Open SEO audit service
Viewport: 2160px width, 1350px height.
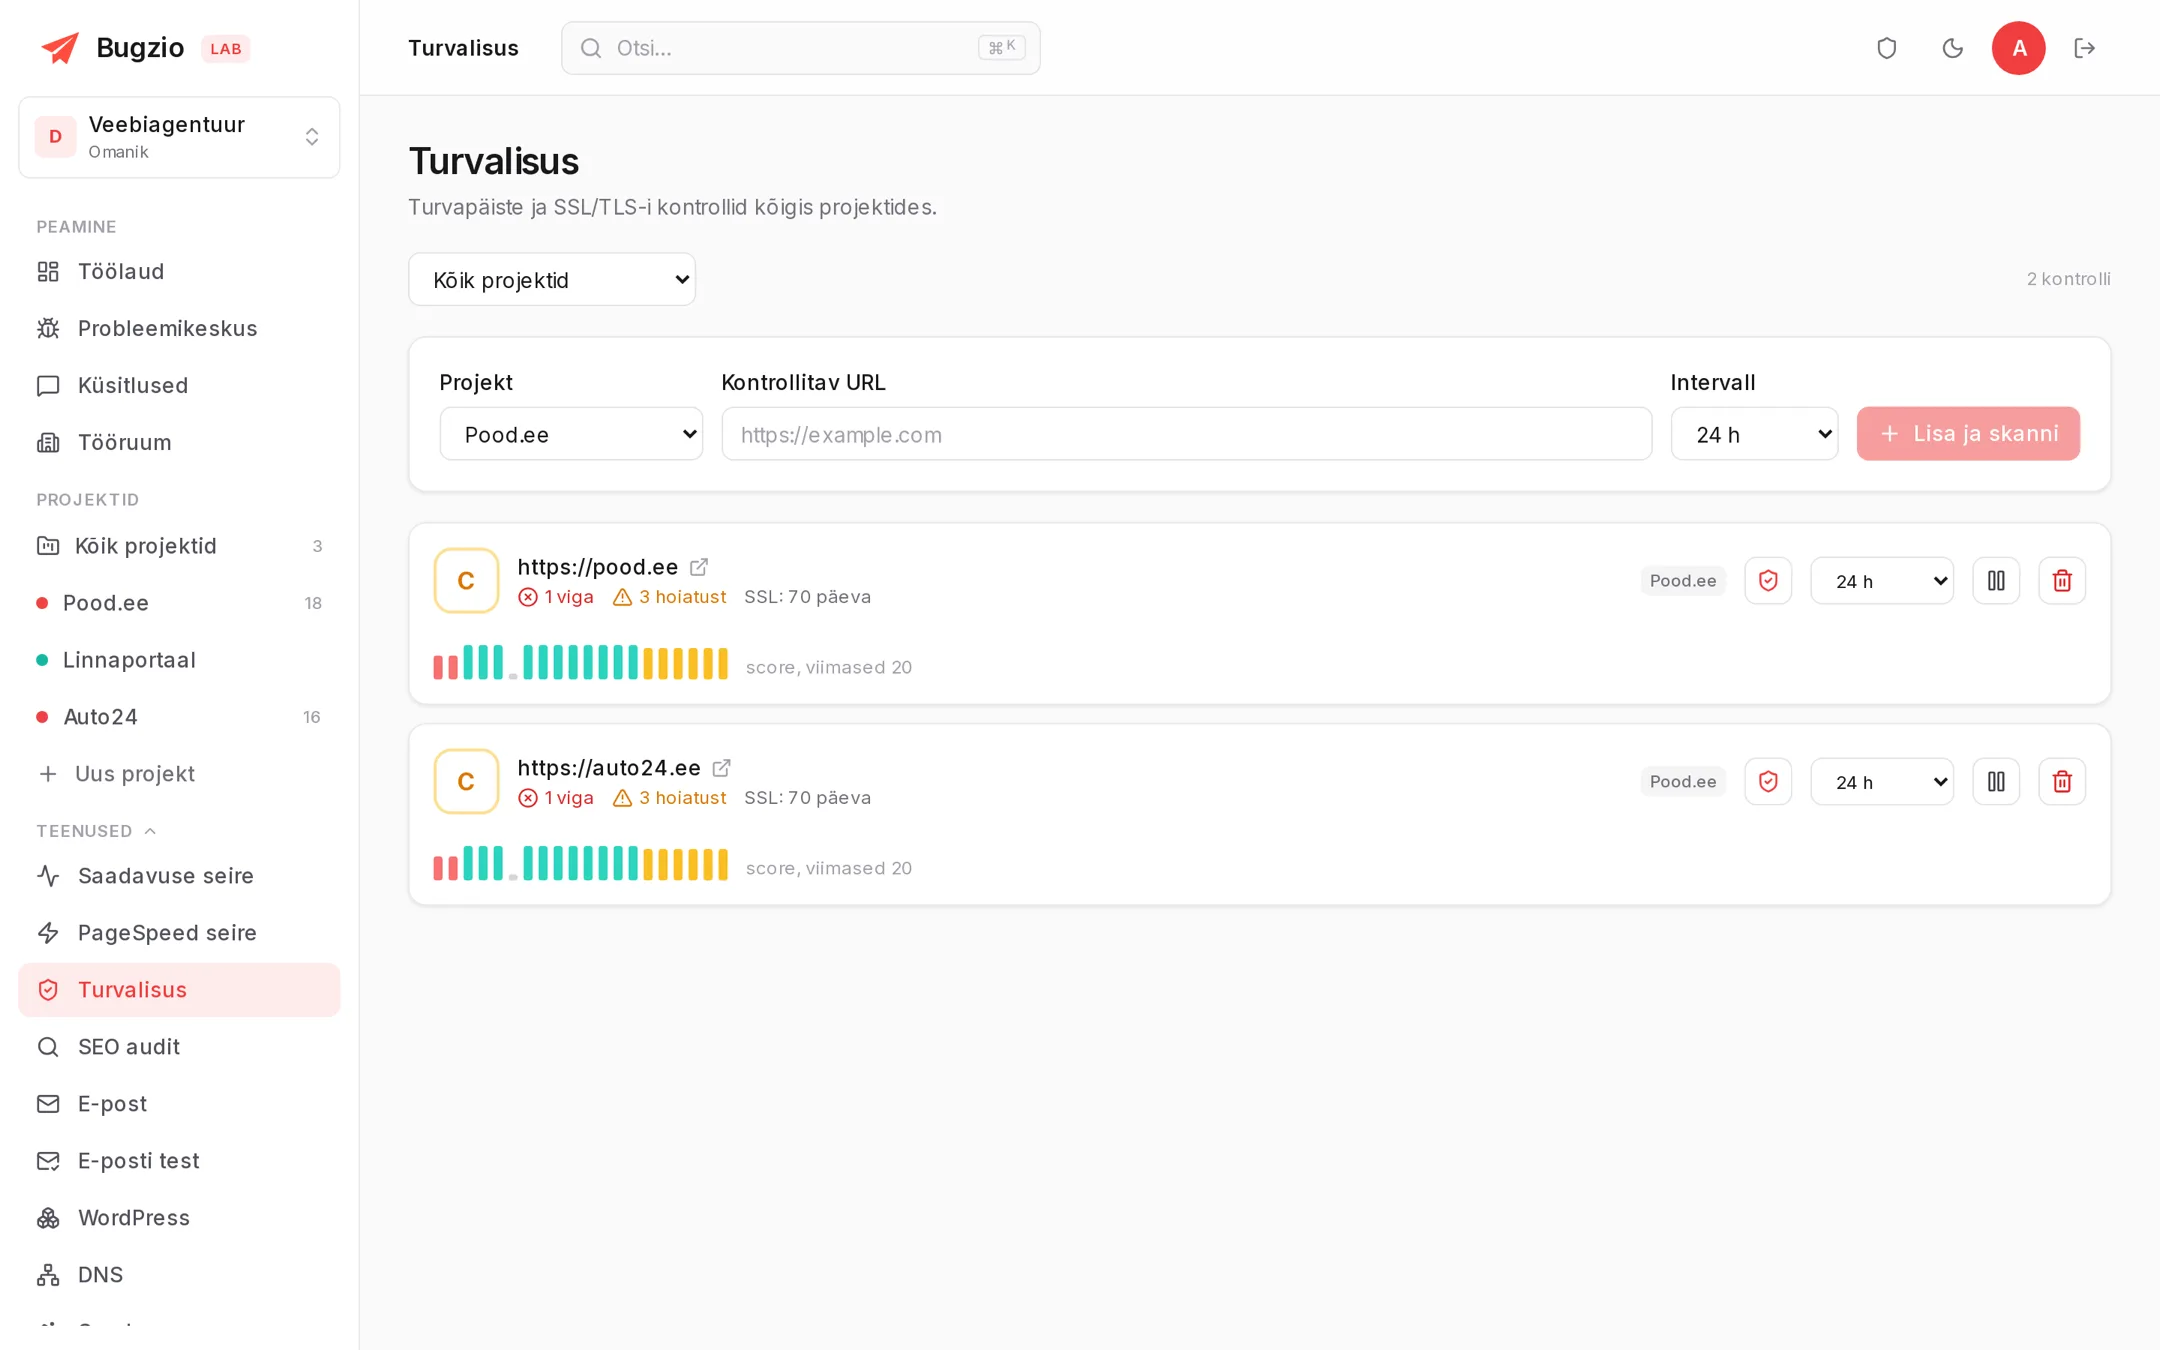coord(179,1047)
